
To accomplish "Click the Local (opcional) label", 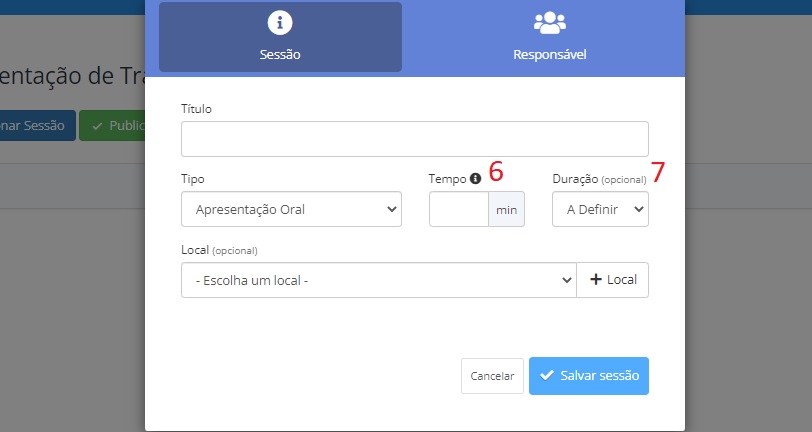I will (x=219, y=250).
